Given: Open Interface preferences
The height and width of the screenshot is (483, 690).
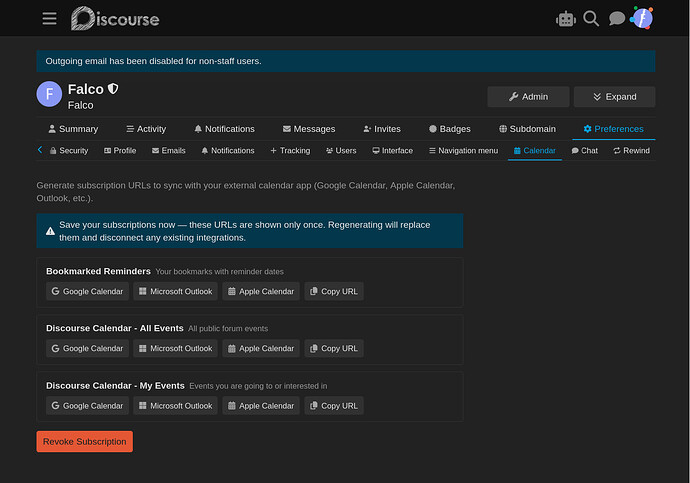Looking at the screenshot, I should 393,150.
